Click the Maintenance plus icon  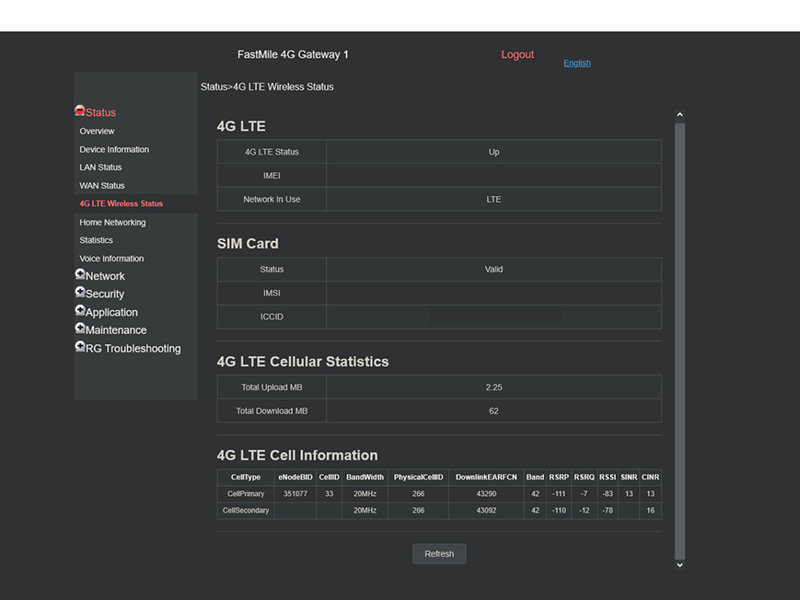80,329
